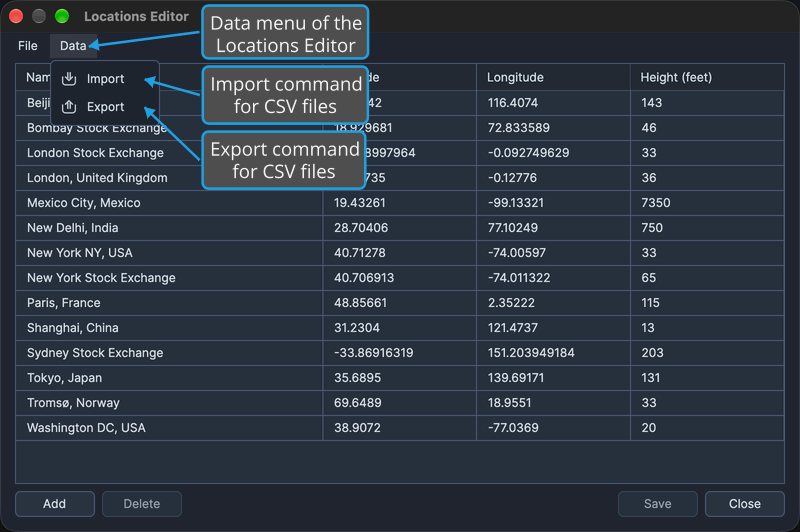Select Shanghai, China name cell

tap(169, 328)
